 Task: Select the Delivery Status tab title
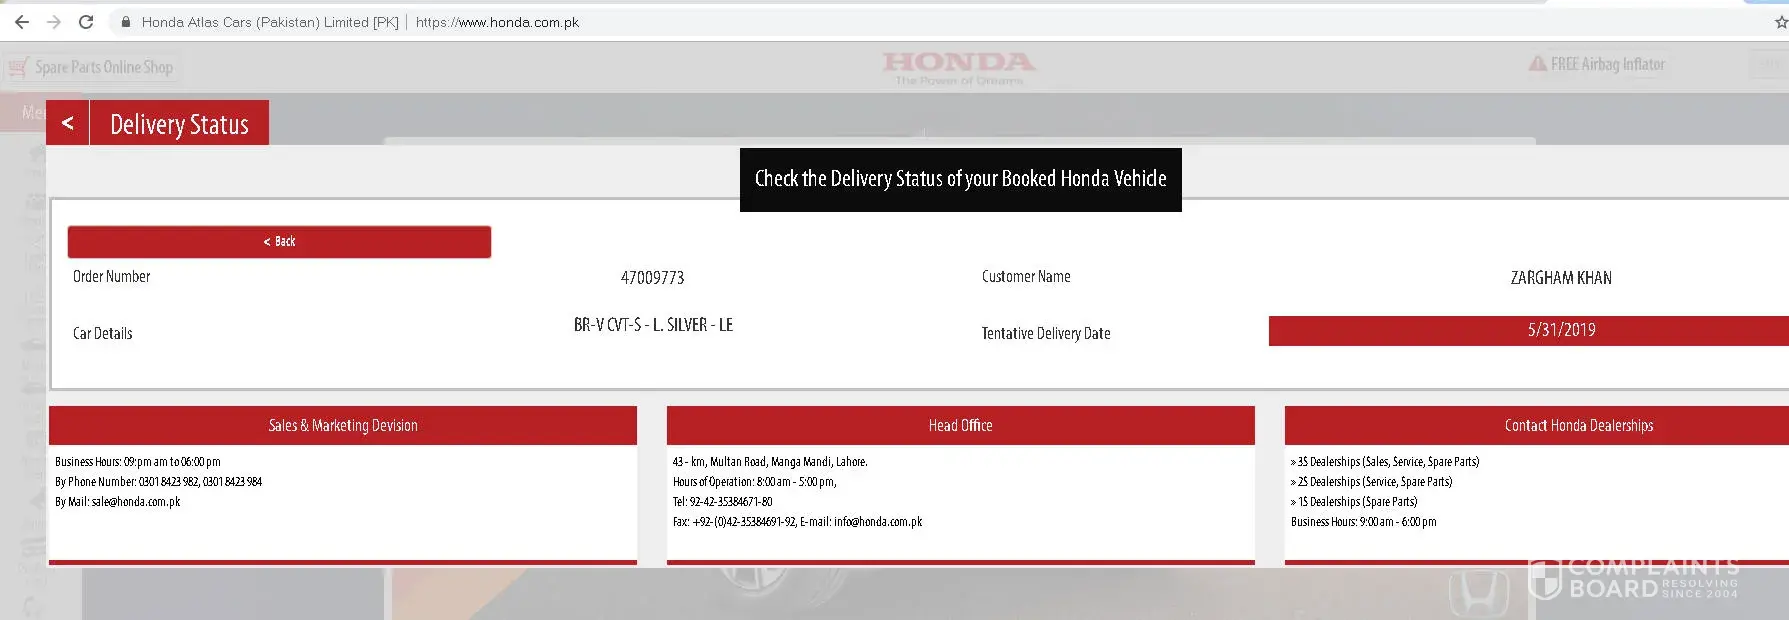(179, 124)
